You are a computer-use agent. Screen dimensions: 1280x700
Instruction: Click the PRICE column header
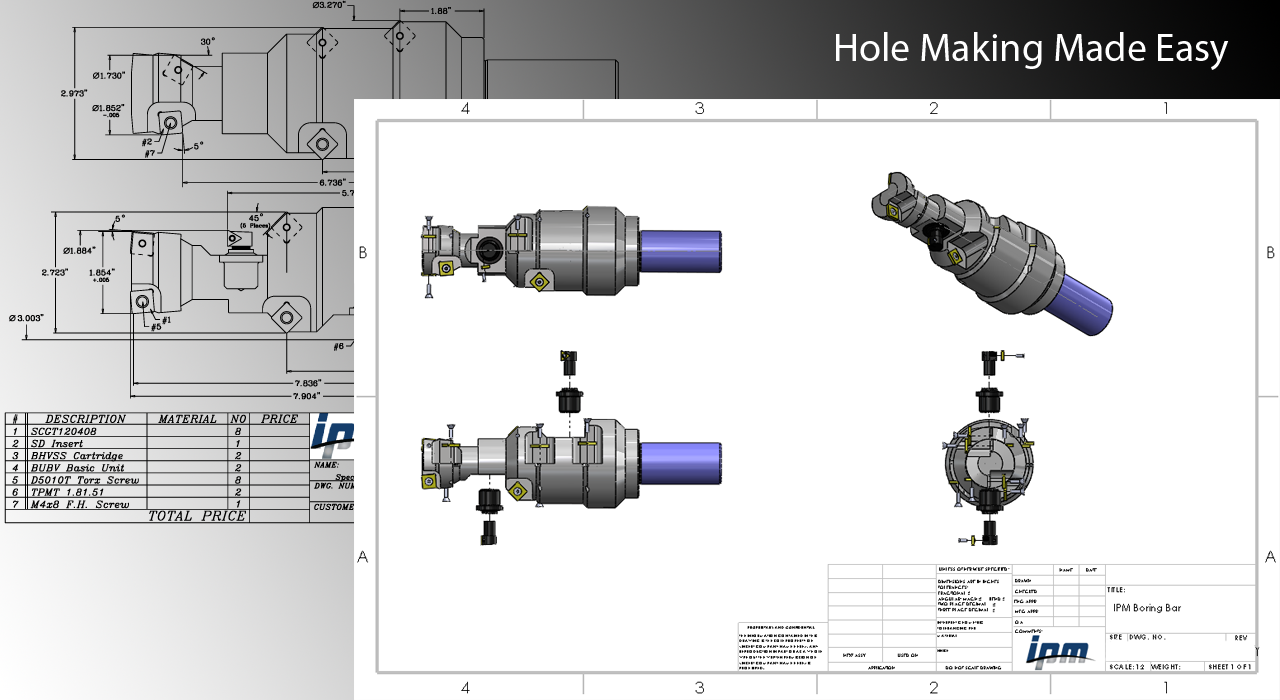[279, 419]
